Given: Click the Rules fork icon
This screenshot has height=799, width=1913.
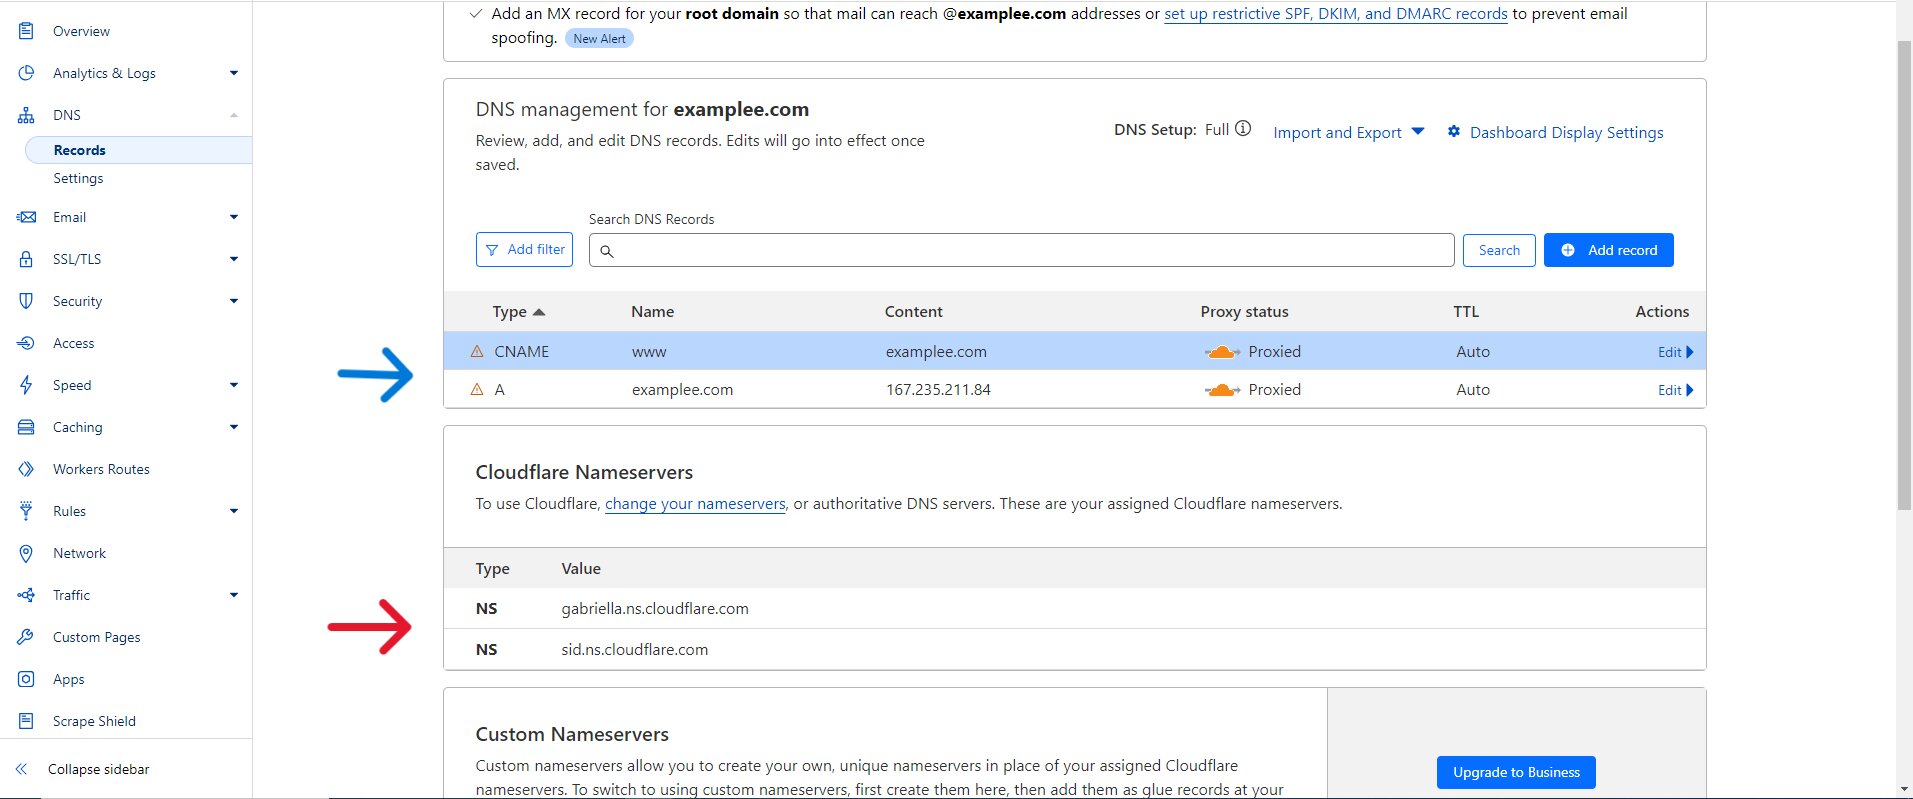Looking at the screenshot, I should (x=26, y=511).
